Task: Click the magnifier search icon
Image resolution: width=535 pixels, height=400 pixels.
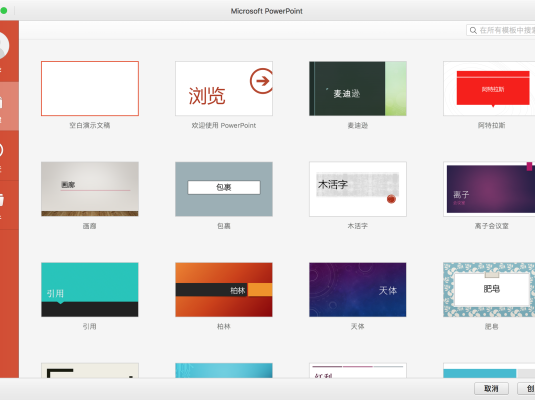Action: (473, 30)
